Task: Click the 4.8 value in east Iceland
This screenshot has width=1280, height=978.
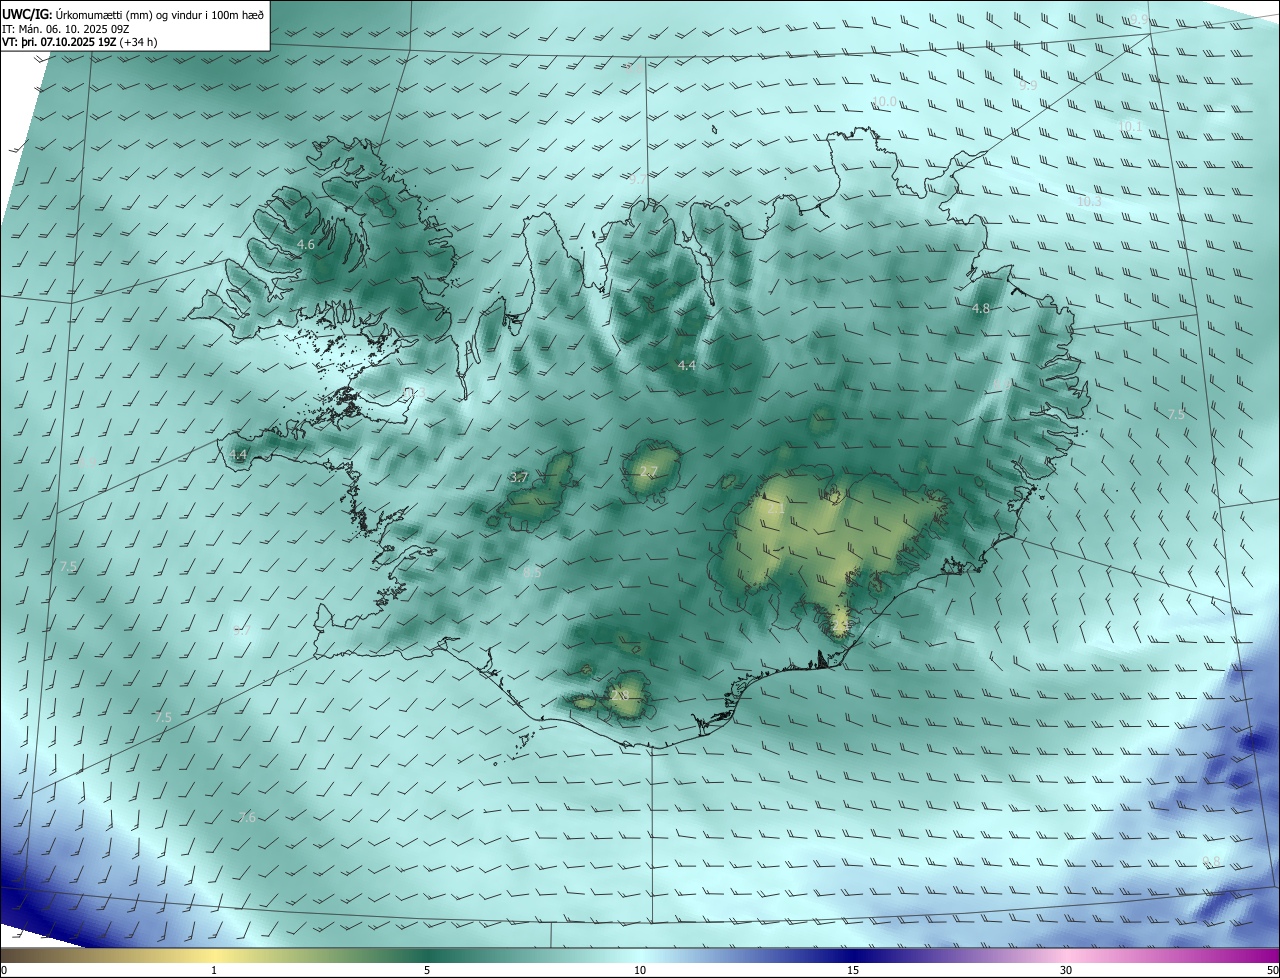Action: (x=981, y=309)
